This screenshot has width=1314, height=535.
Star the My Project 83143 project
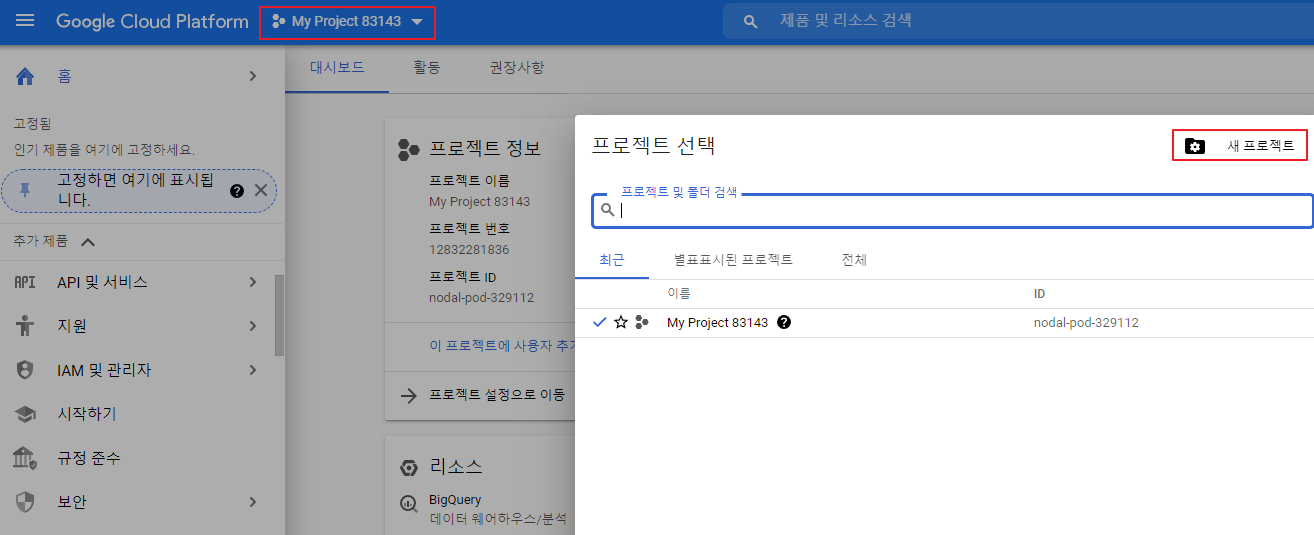coord(621,322)
